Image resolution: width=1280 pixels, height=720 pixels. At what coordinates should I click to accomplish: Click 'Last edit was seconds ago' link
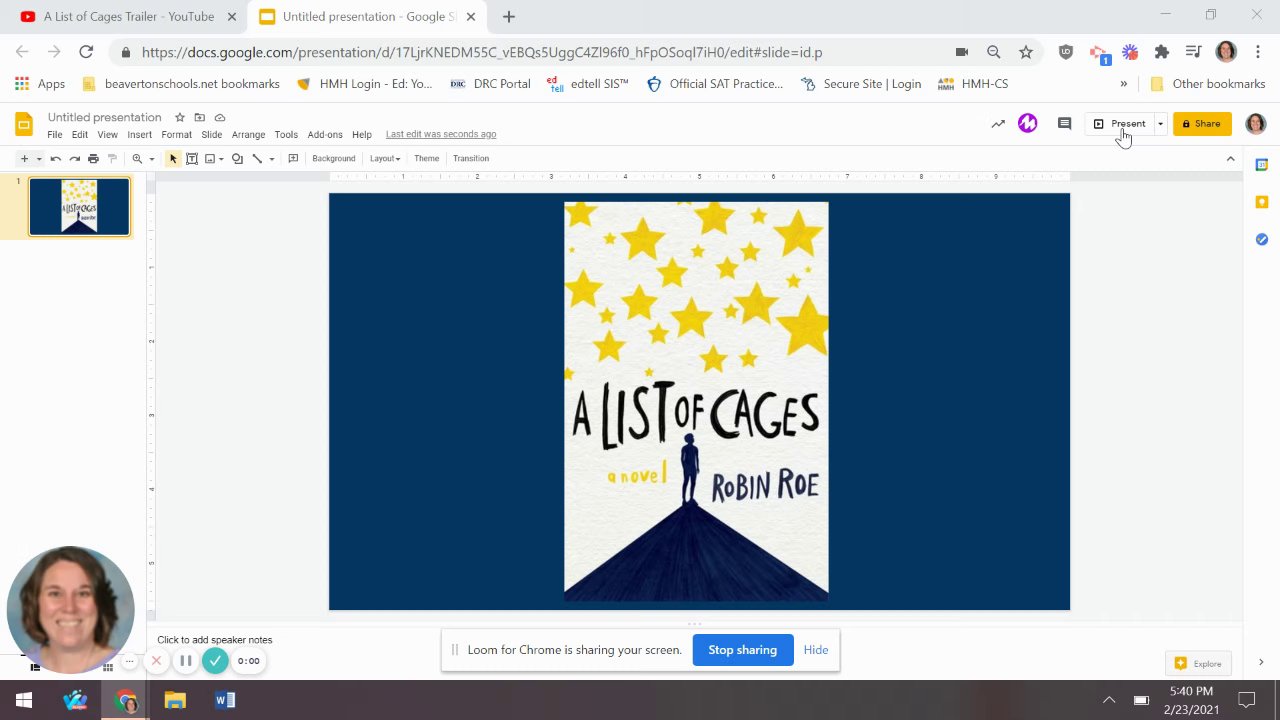click(441, 134)
